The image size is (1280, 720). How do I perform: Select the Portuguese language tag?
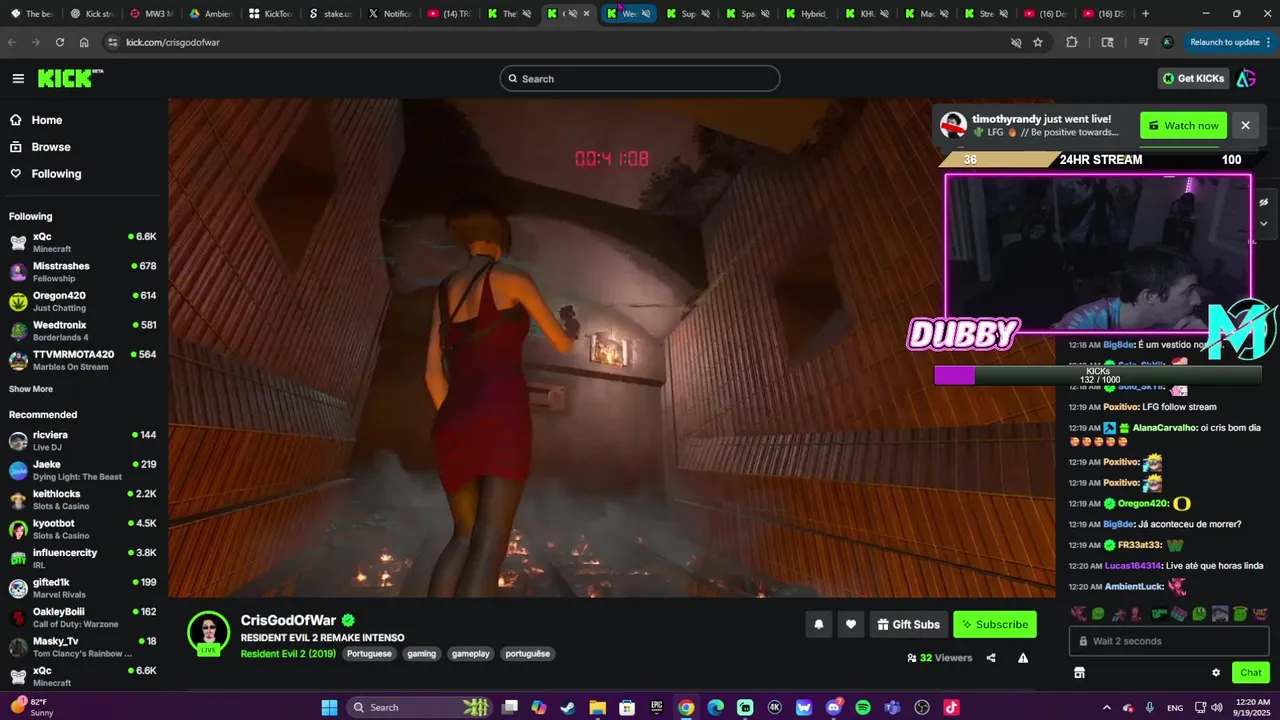click(x=369, y=654)
